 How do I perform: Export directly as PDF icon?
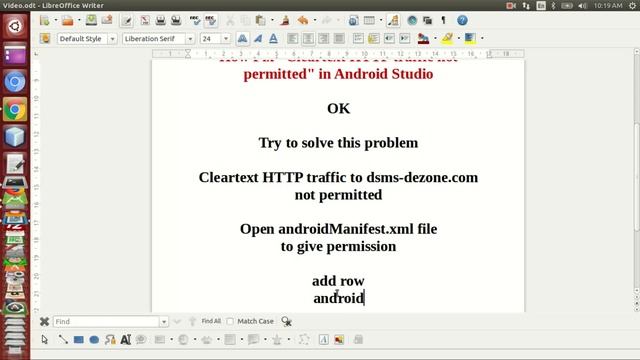145,20
